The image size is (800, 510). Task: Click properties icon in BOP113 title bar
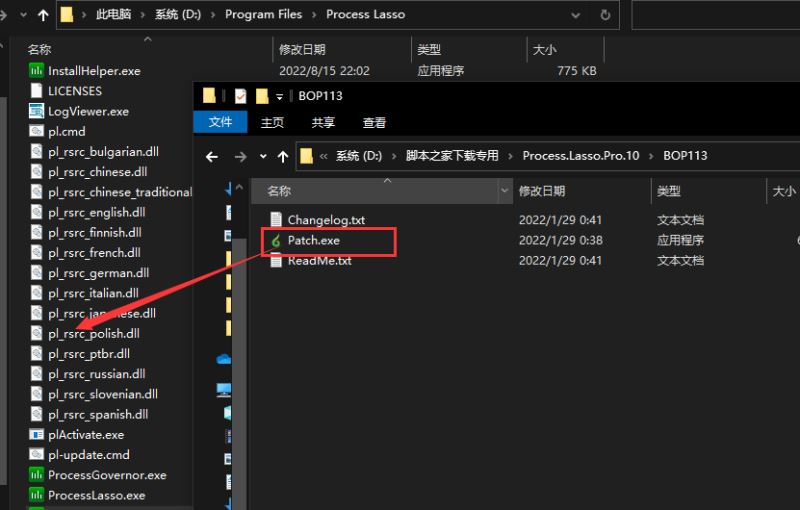240,96
